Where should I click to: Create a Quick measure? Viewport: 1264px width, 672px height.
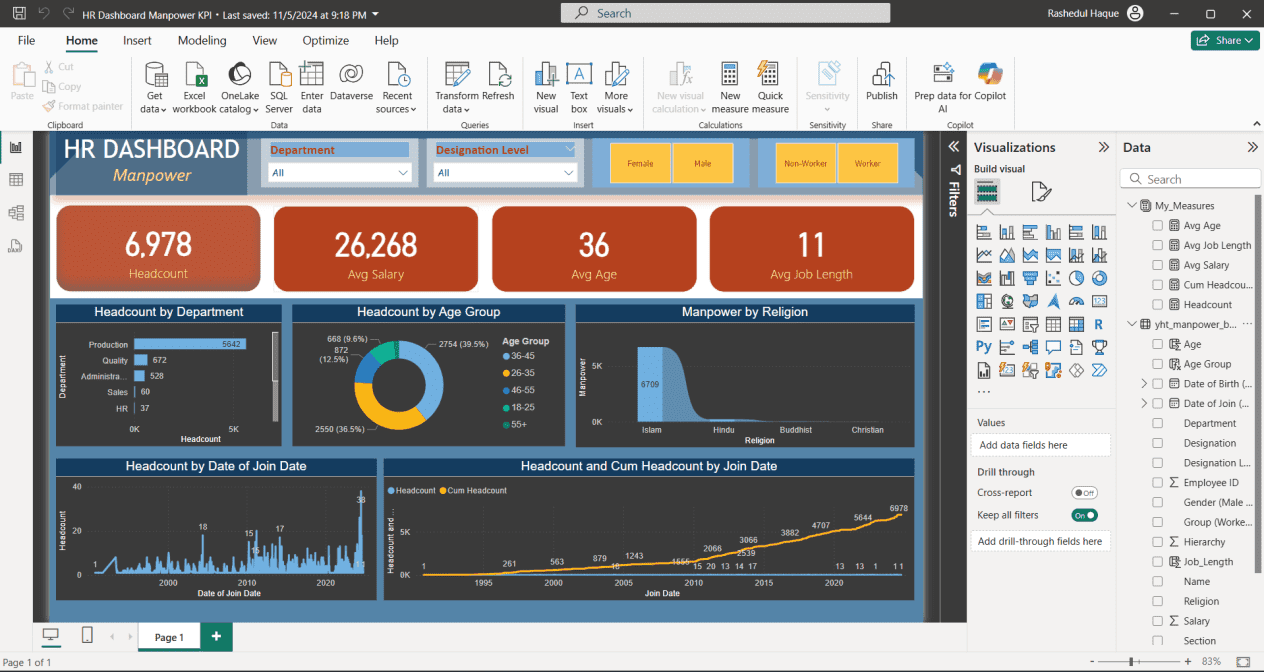pos(770,88)
